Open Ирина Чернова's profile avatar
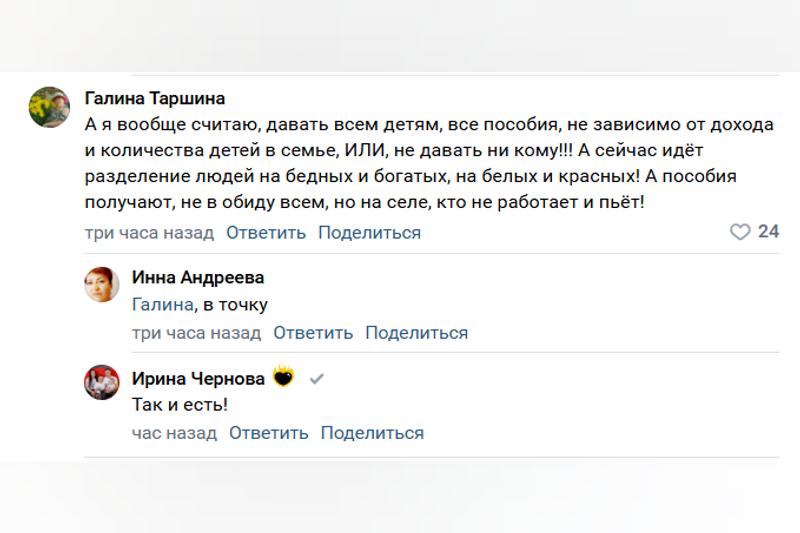 click(x=102, y=383)
